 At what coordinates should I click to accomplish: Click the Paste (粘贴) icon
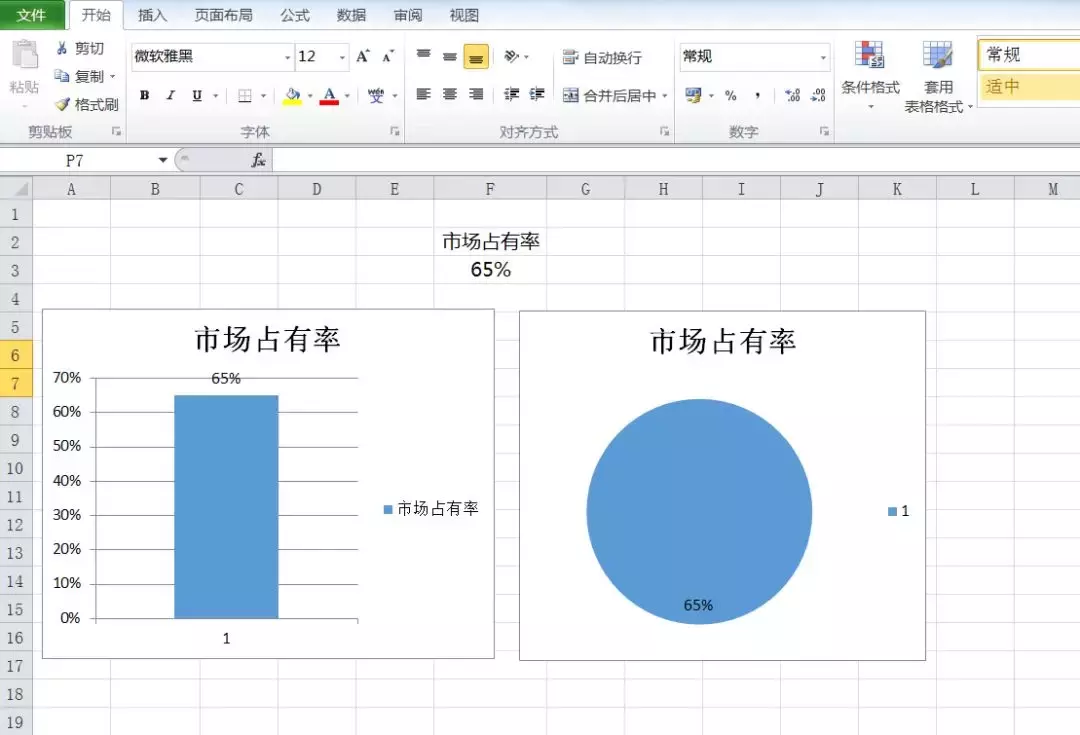pyautogui.click(x=25, y=56)
